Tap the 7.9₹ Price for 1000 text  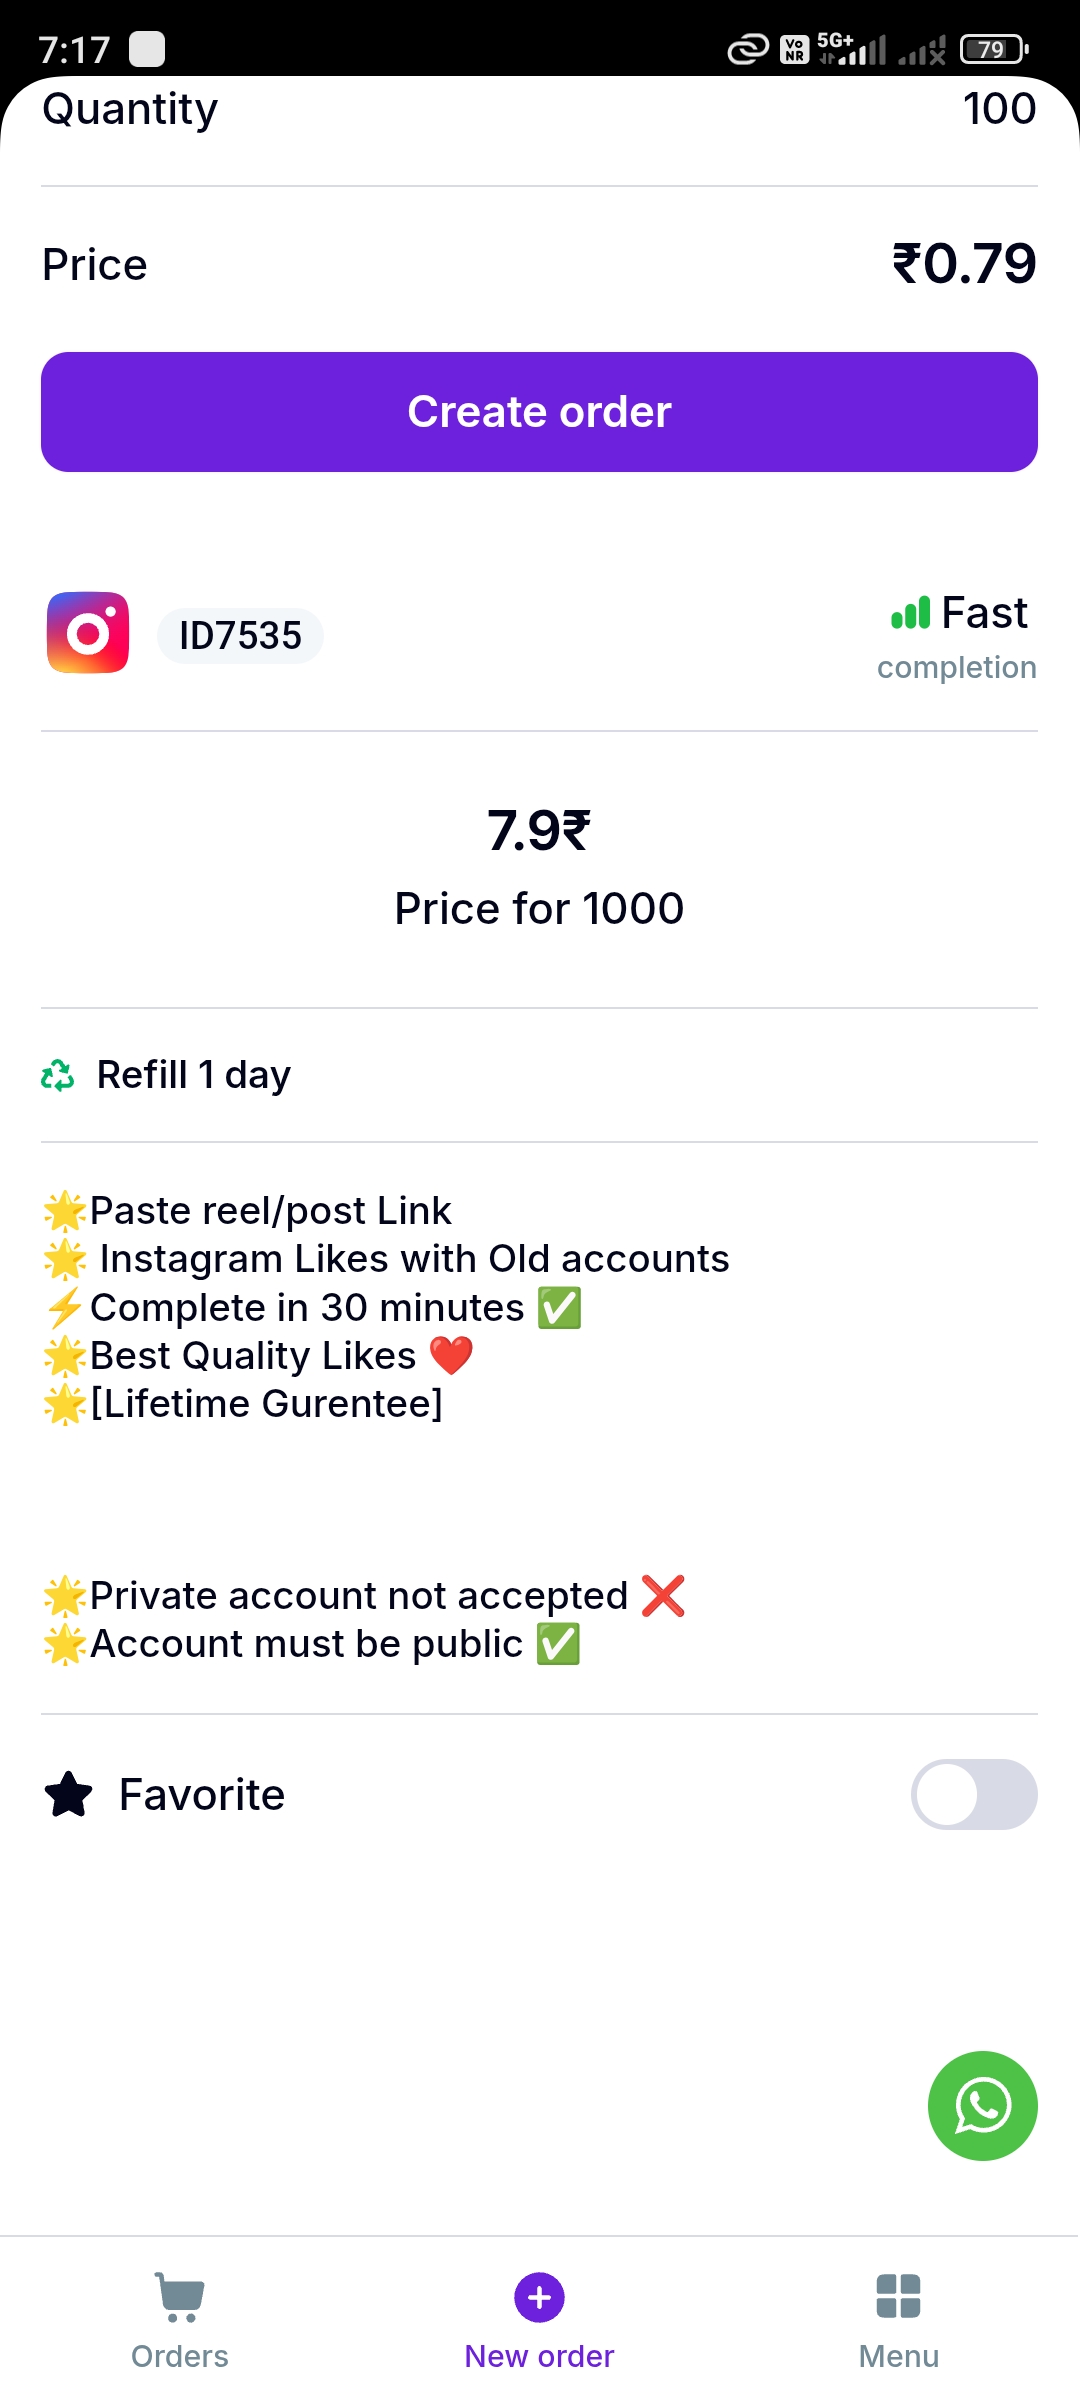click(x=539, y=868)
